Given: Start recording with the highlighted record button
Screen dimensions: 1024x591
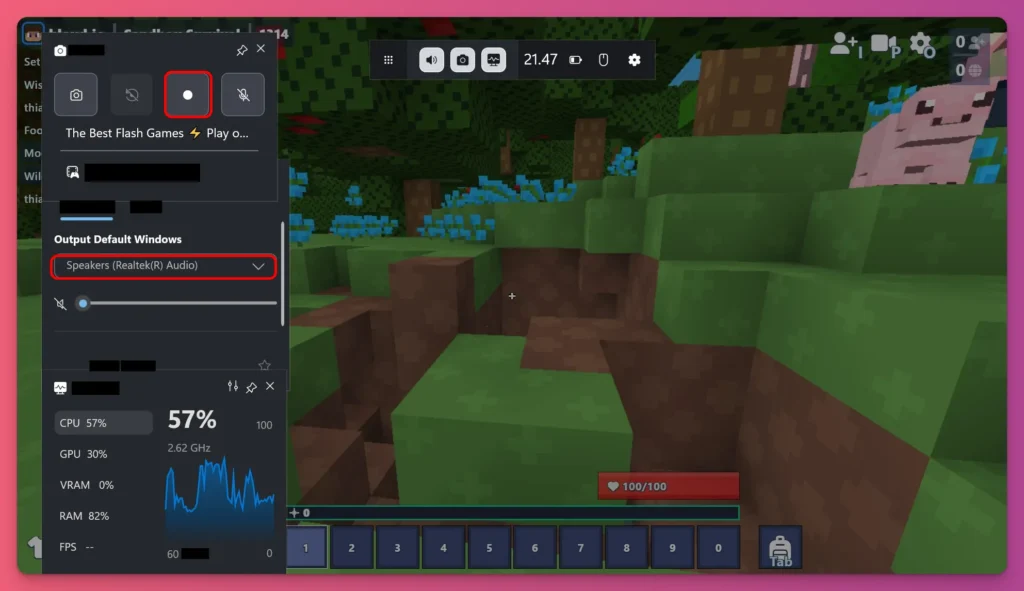Looking at the screenshot, I should tap(186, 95).
